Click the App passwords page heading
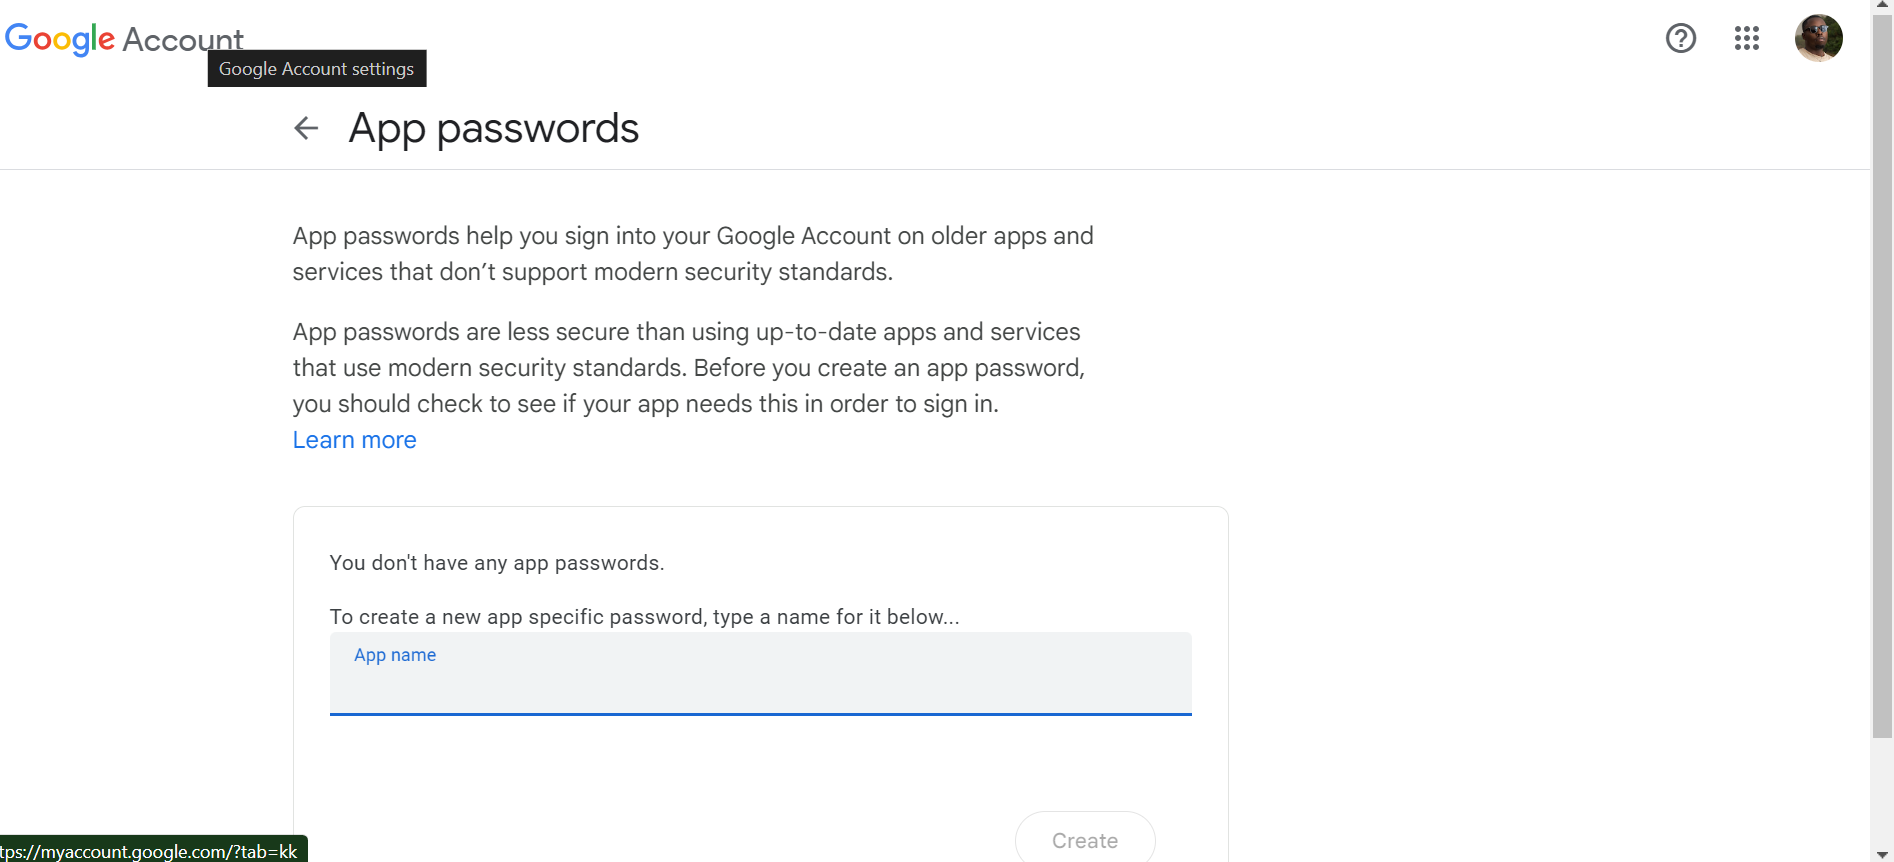 [x=493, y=128]
